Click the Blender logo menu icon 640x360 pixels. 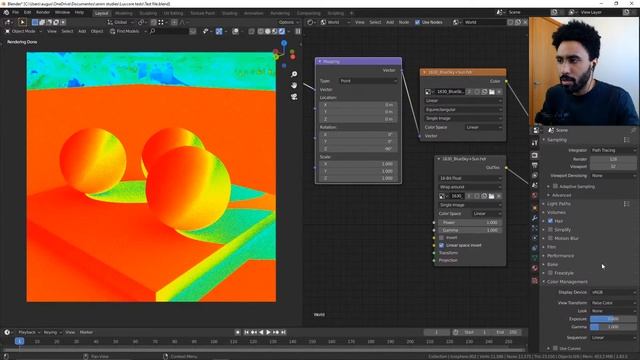tap(6, 13)
